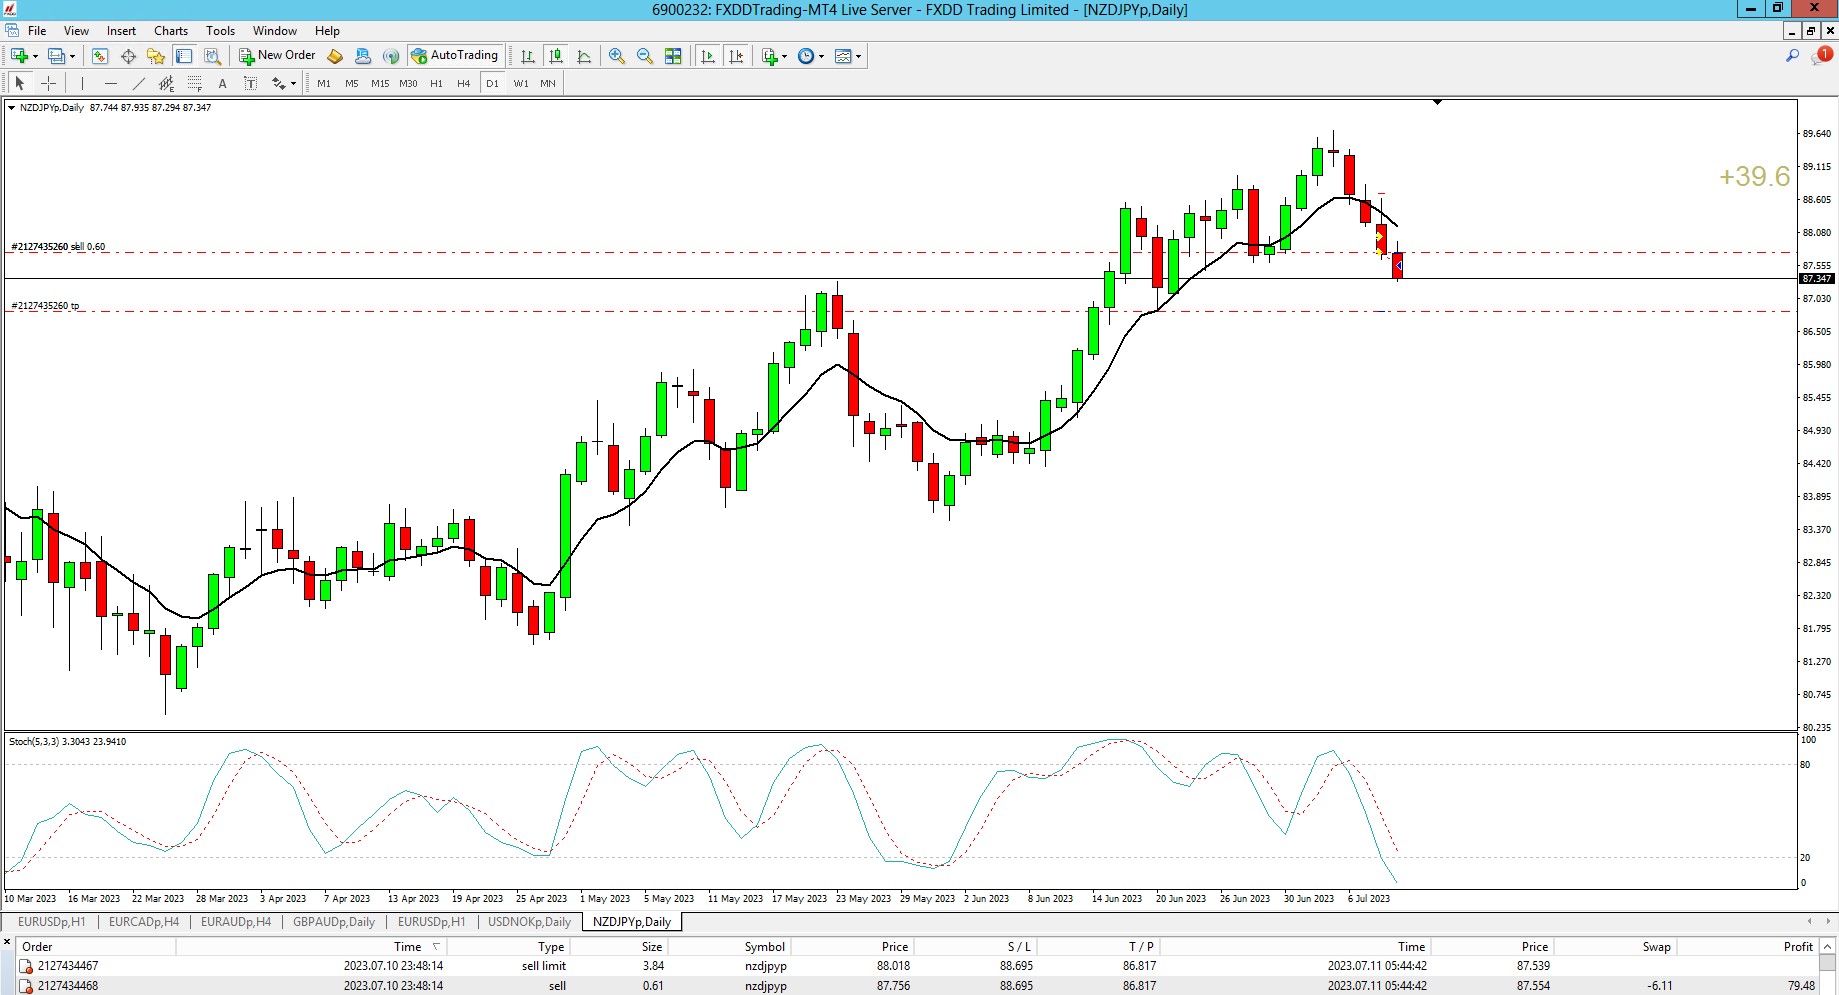Switch timeframe to W1
This screenshot has width=1839, height=995.
point(521,83)
